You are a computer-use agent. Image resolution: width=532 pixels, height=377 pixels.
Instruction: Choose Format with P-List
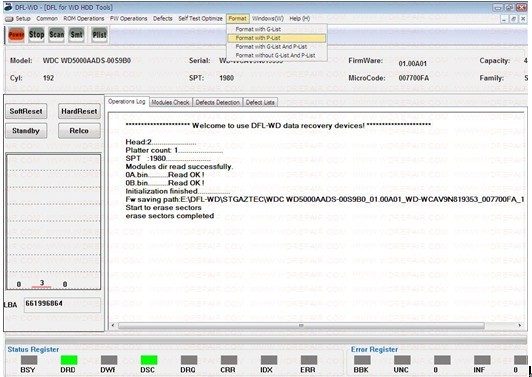tap(277, 38)
